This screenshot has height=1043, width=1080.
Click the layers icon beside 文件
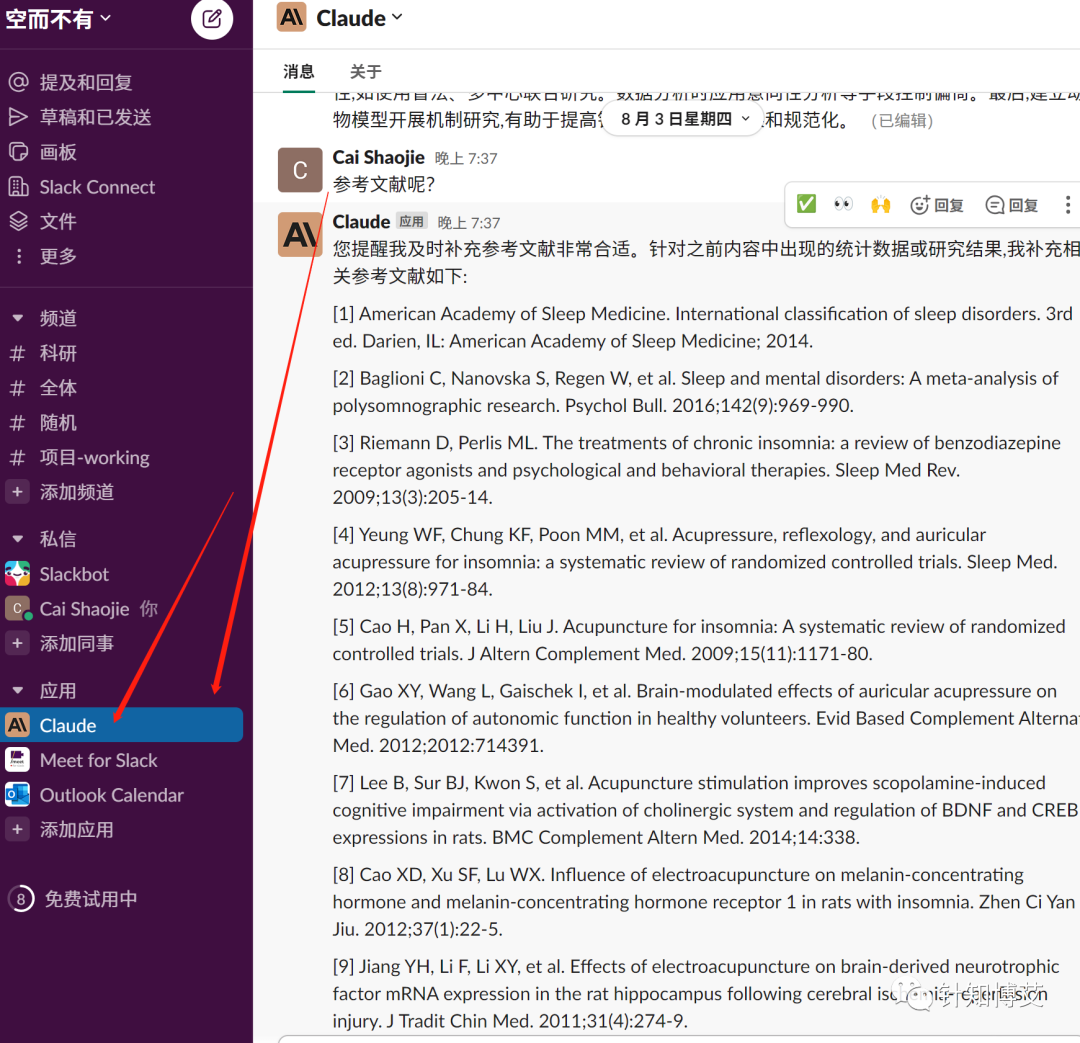pyautogui.click(x=19, y=221)
